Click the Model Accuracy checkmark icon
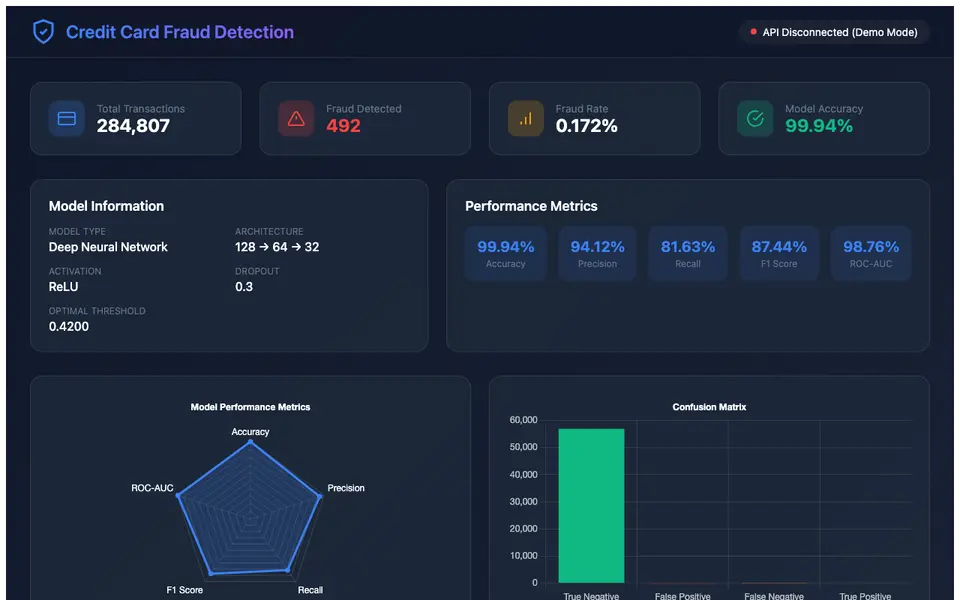This screenshot has width=960, height=600. click(756, 118)
